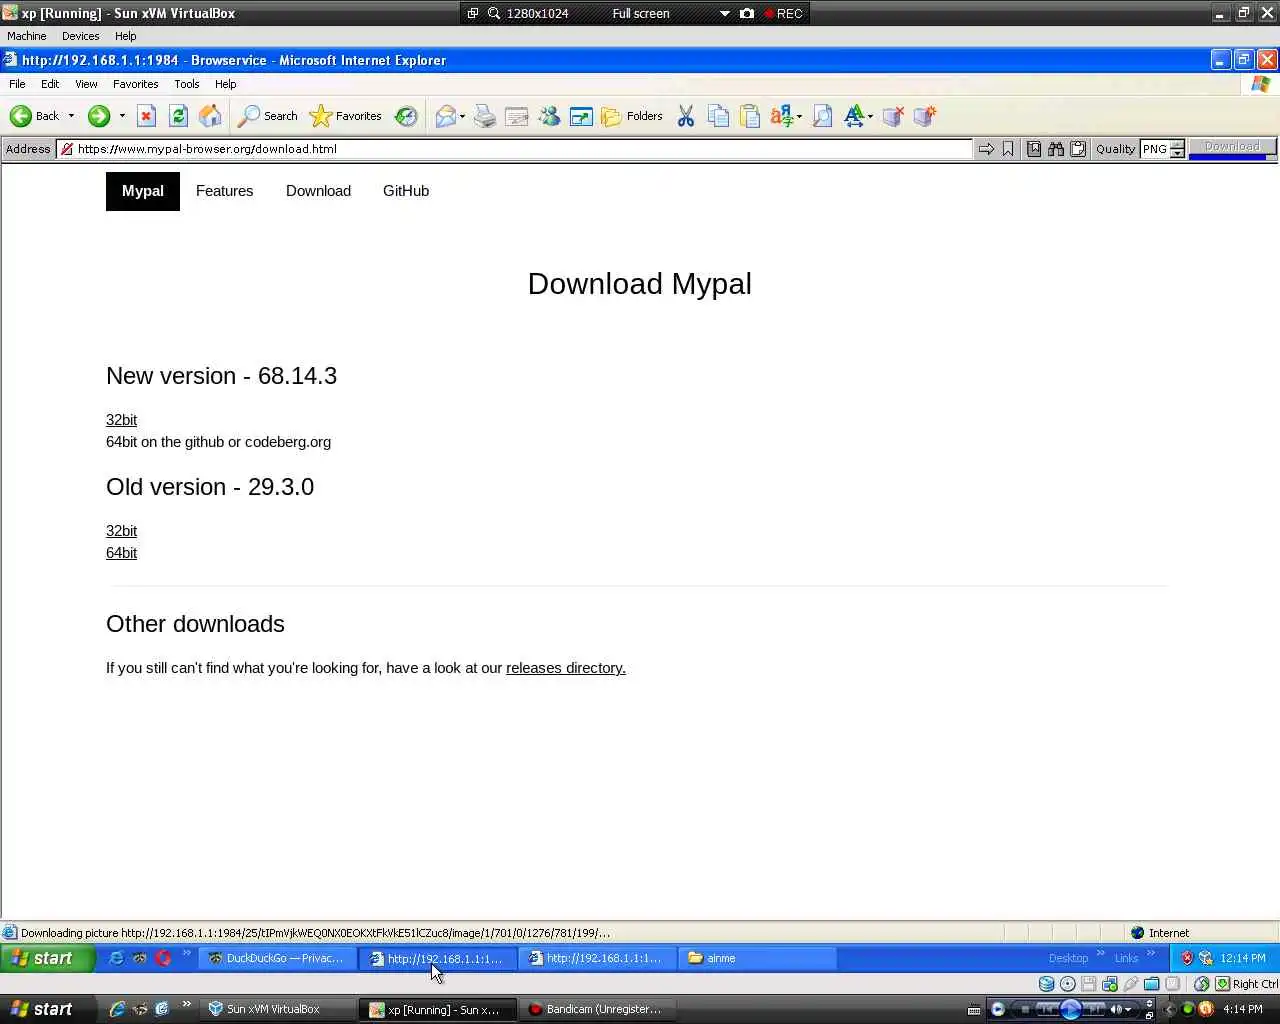
Task: Click the Encoding language icon
Action: (x=782, y=116)
